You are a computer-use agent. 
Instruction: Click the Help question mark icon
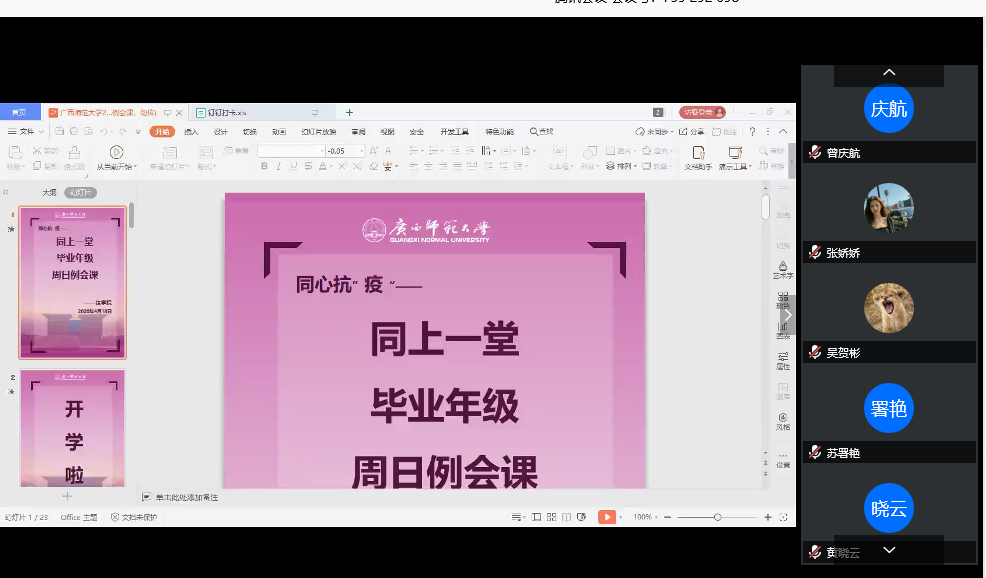click(x=752, y=131)
